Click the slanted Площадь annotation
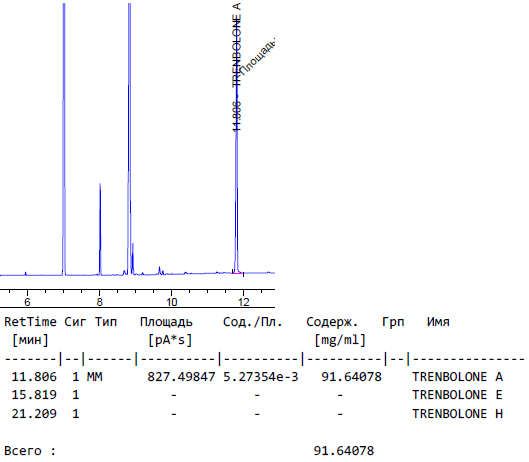Image resolution: width=529 pixels, height=462 pixels. tap(258, 56)
